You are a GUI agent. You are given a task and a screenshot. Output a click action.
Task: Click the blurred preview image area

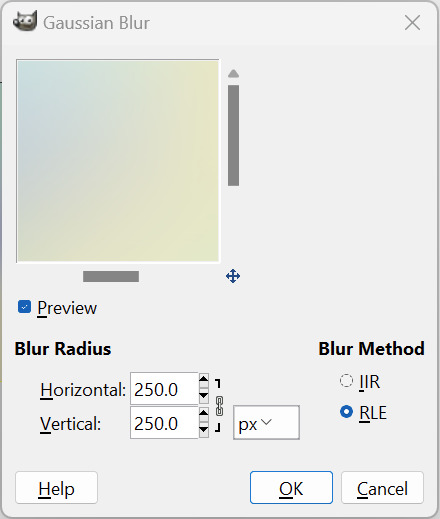[118, 161]
